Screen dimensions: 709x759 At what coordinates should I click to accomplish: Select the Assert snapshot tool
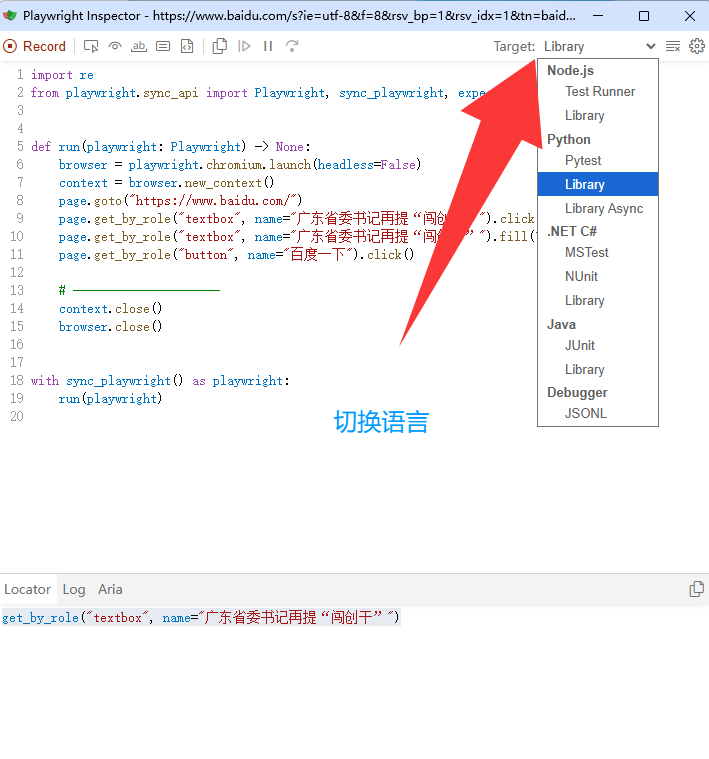(x=187, y=46)
